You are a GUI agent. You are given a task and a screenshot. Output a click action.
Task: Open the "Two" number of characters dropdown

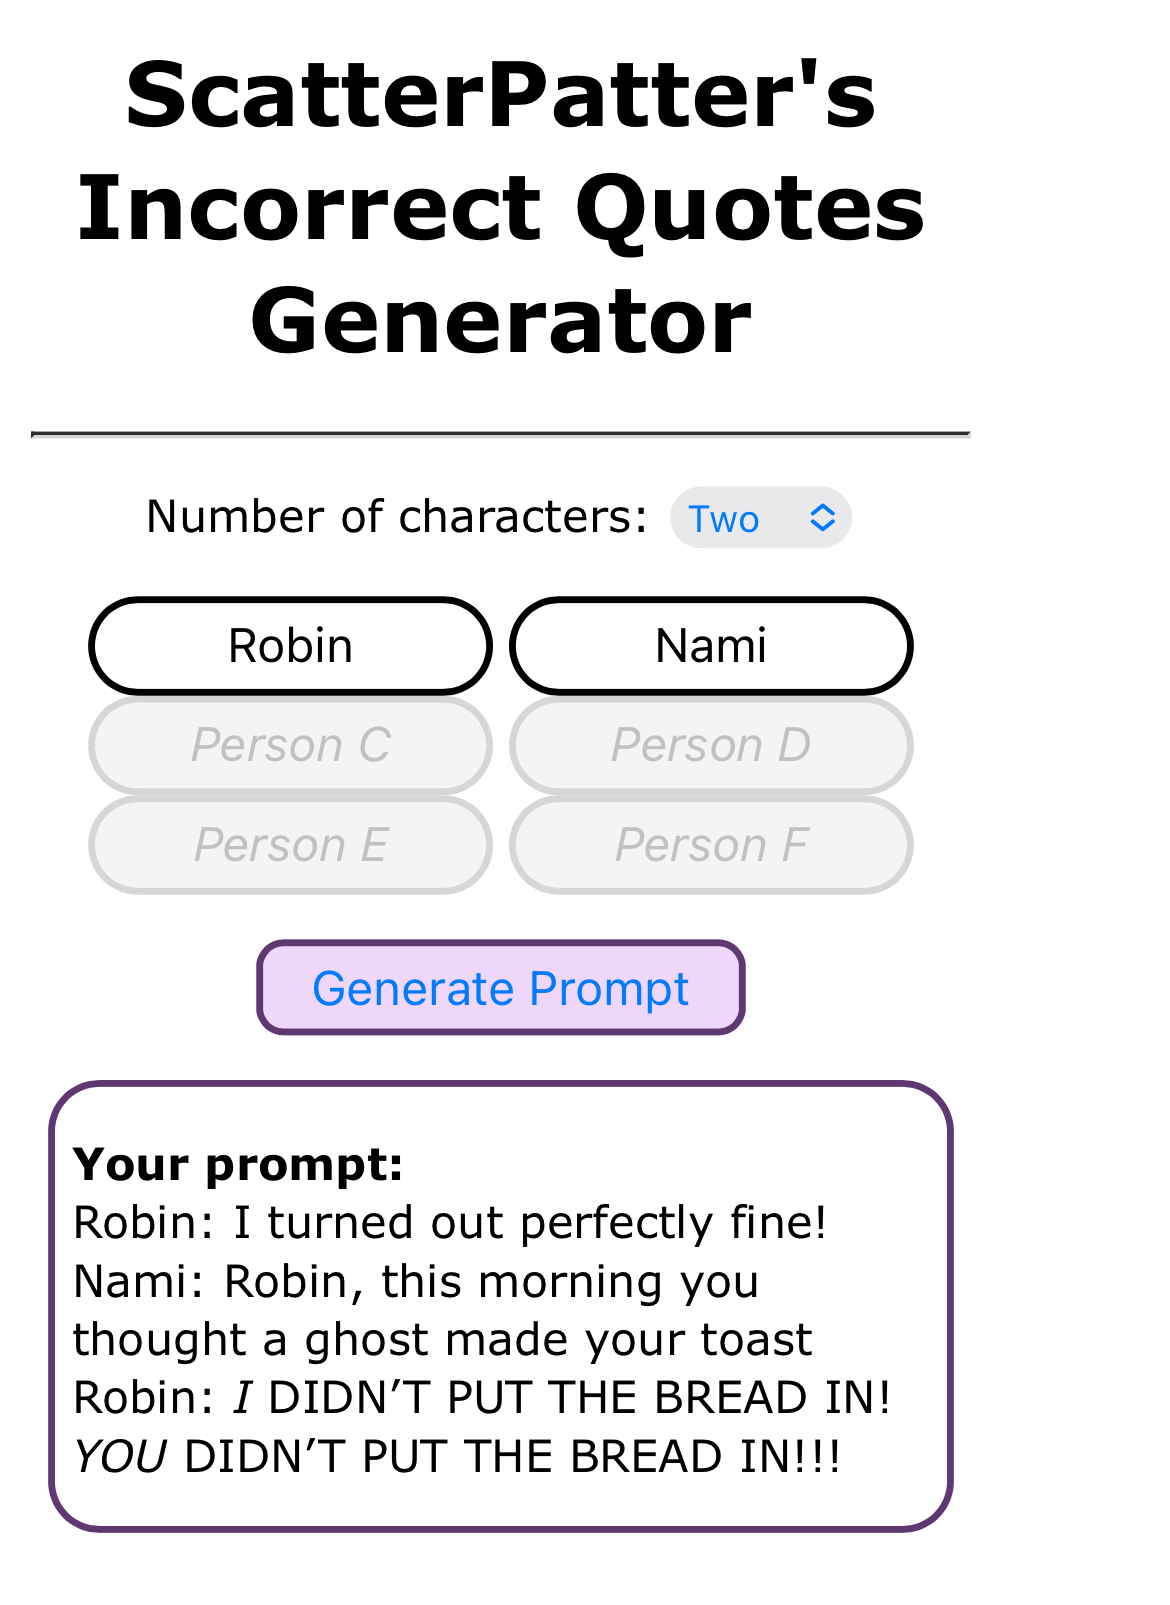758,518
